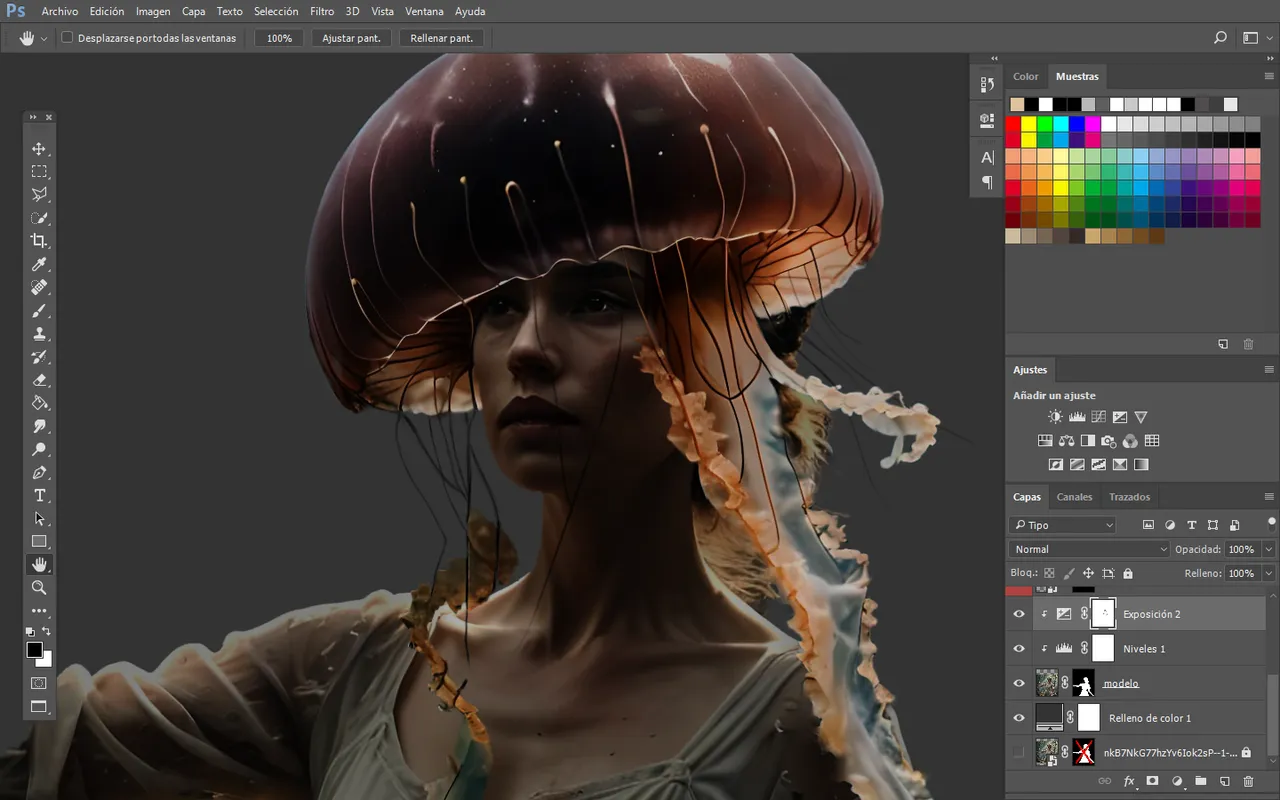Click Ajustar pant. button
The width and height of the screenshot is (1280, 800).
351,38
